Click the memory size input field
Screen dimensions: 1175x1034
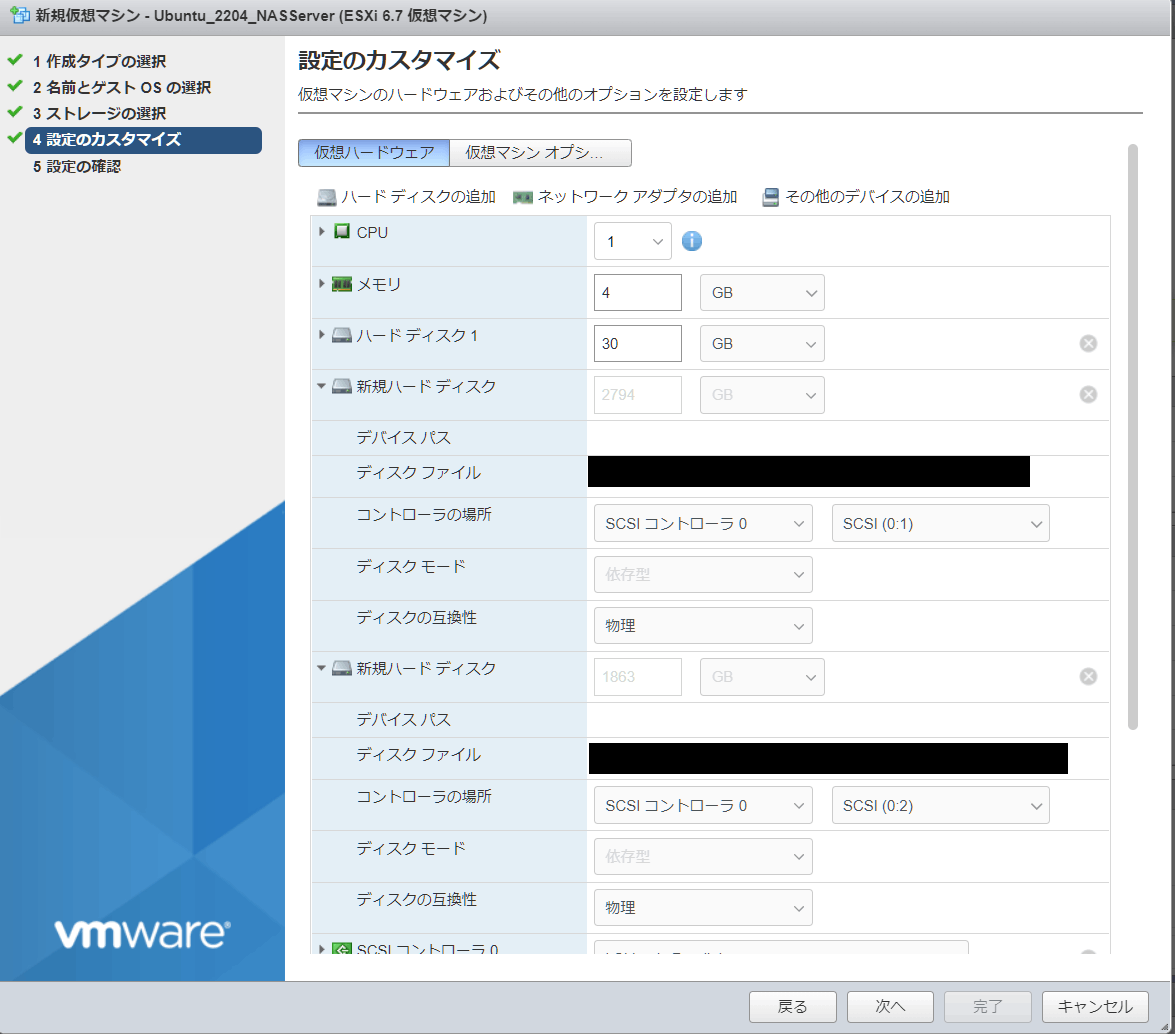pyautogui.click(x=638, y=292)
